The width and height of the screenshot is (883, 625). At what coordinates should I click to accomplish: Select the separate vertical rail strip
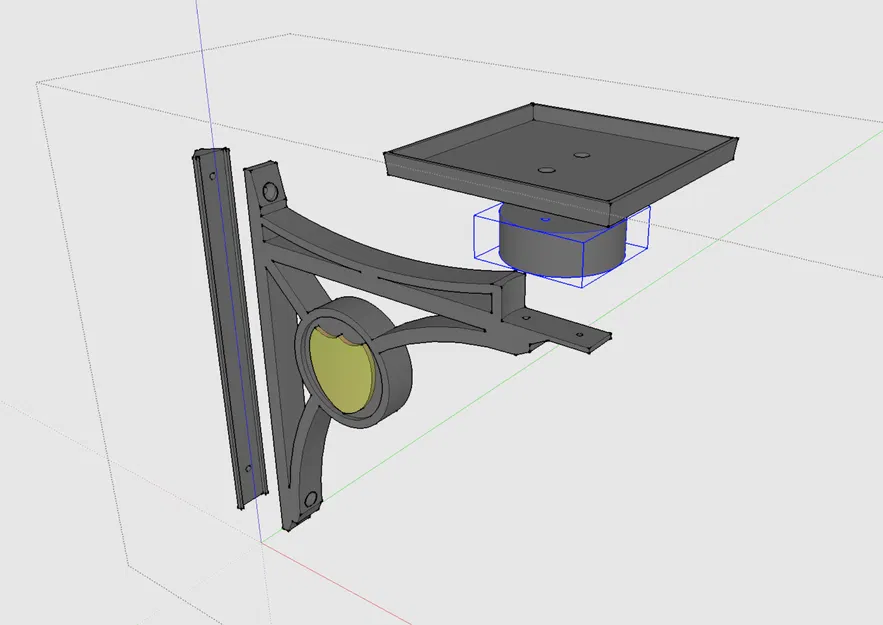229,329
